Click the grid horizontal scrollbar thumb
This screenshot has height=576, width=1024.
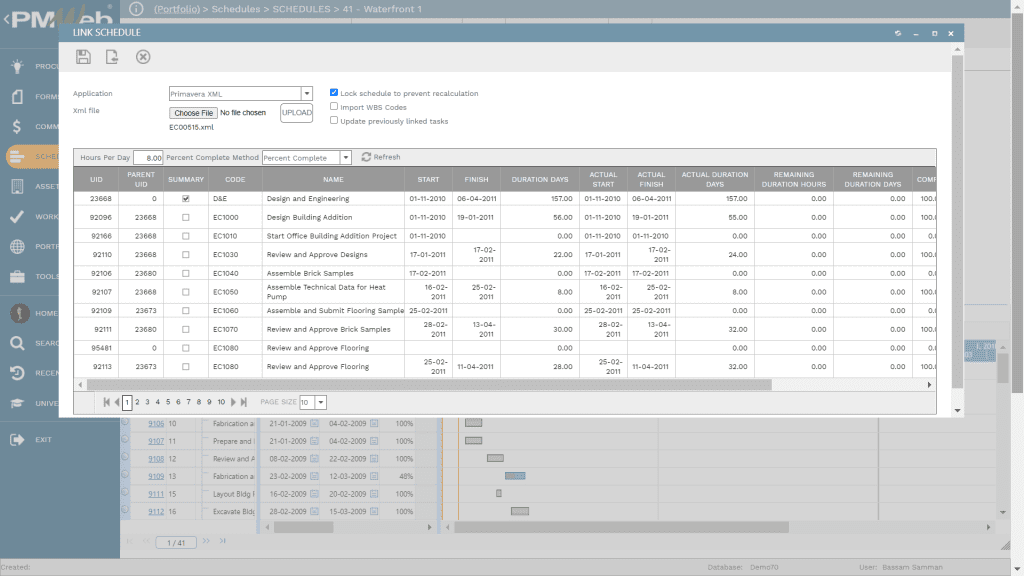tap(429, 385)
